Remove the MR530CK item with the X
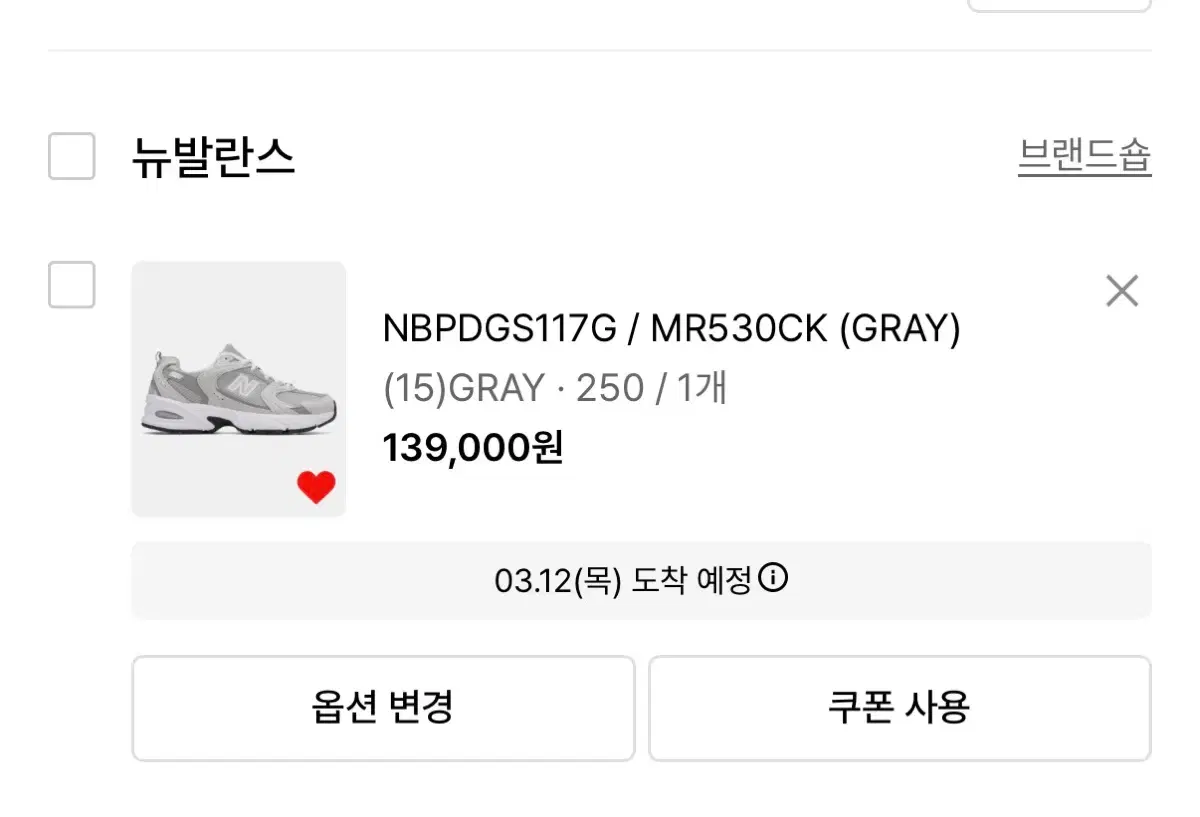Image resolution: width=1200 pixels, height=817 pixels. click(x=1122, y=292)
